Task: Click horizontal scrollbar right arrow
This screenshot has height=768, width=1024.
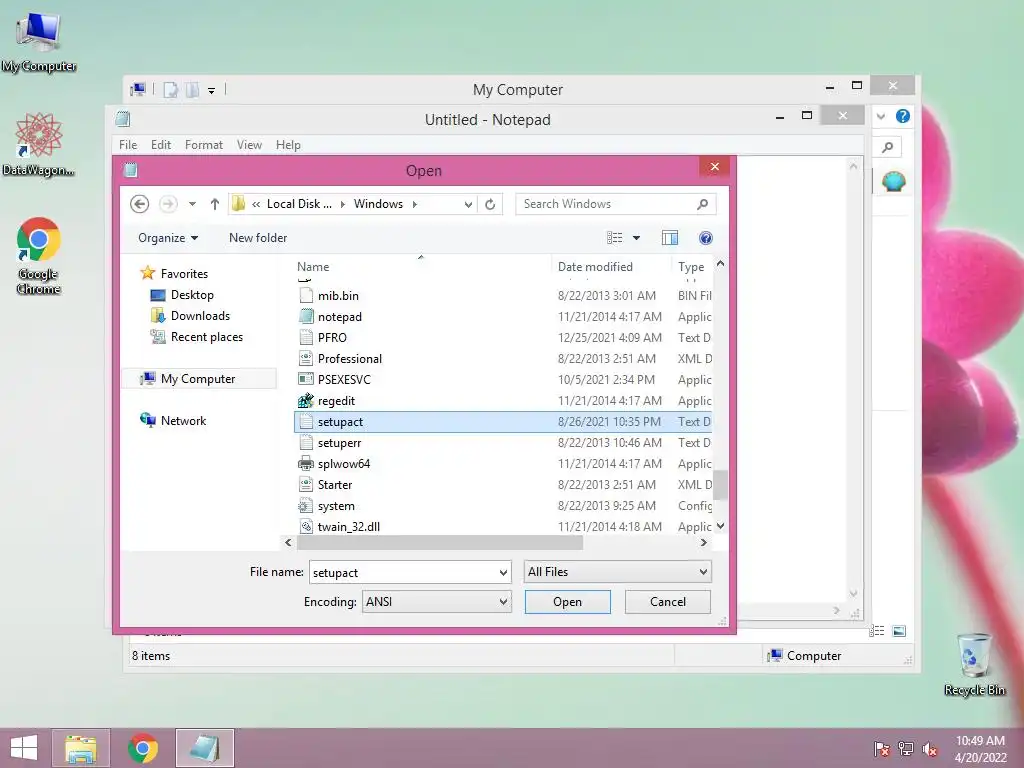Action: coord(703,542)
